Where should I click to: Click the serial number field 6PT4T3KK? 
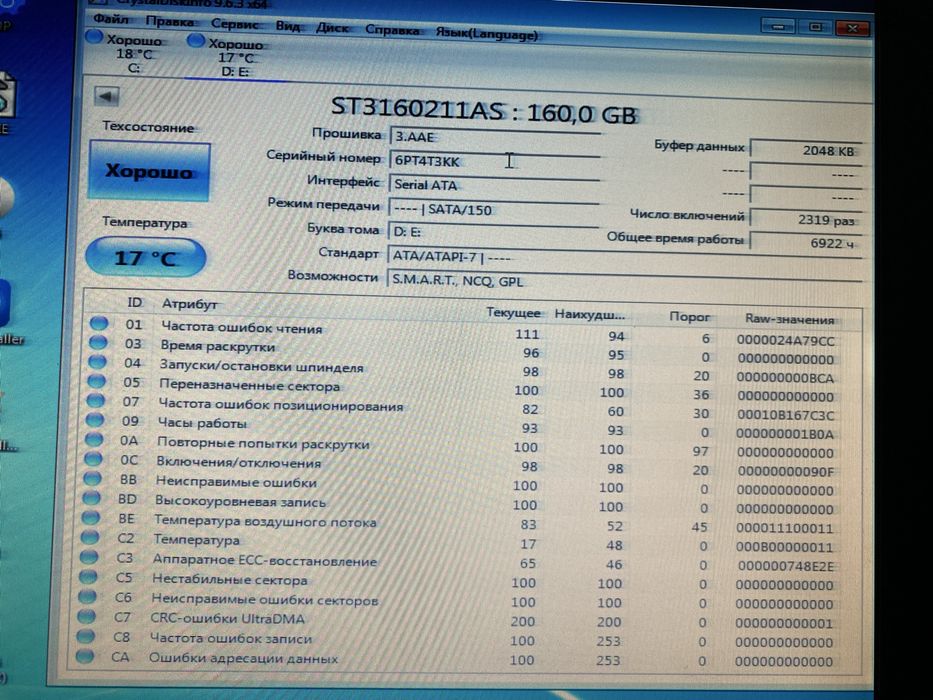tap(494, 161)
